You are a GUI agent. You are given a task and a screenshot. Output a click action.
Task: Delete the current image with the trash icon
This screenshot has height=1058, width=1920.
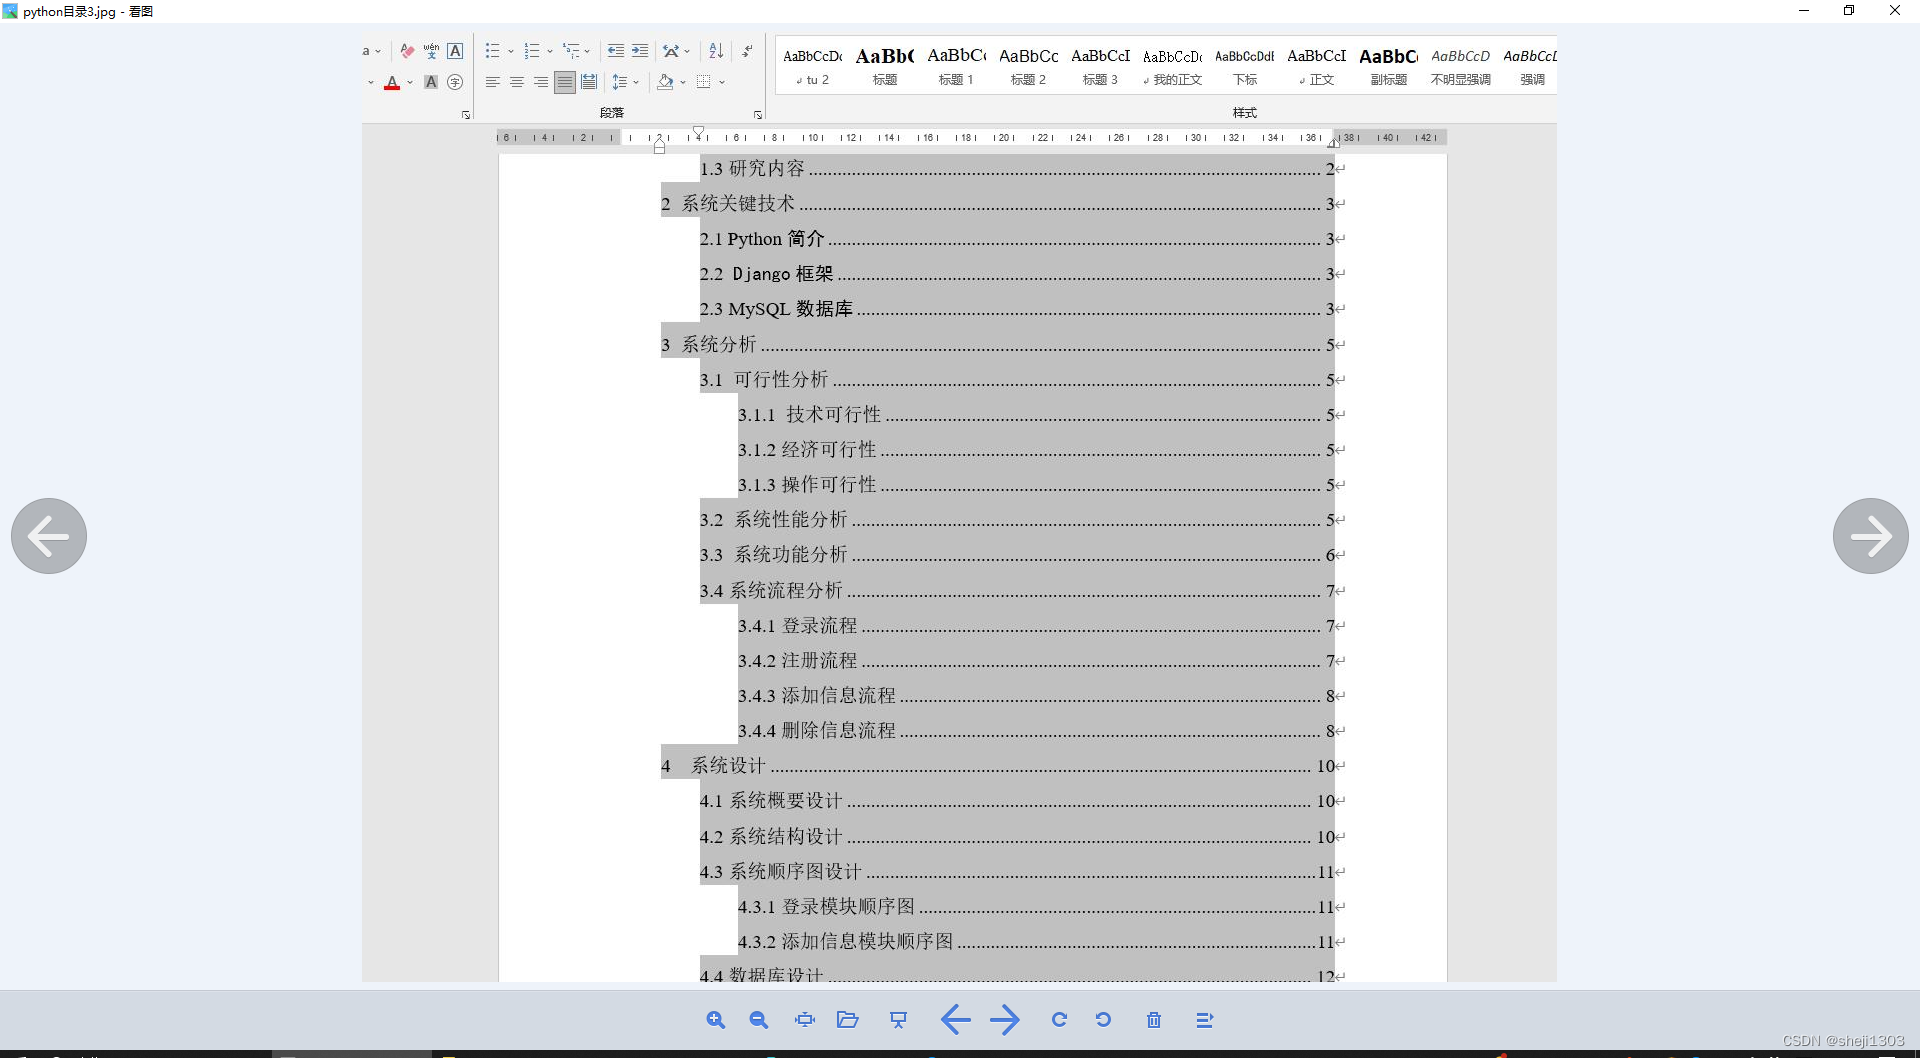pyautogui.click(x=1154, y=1020)
